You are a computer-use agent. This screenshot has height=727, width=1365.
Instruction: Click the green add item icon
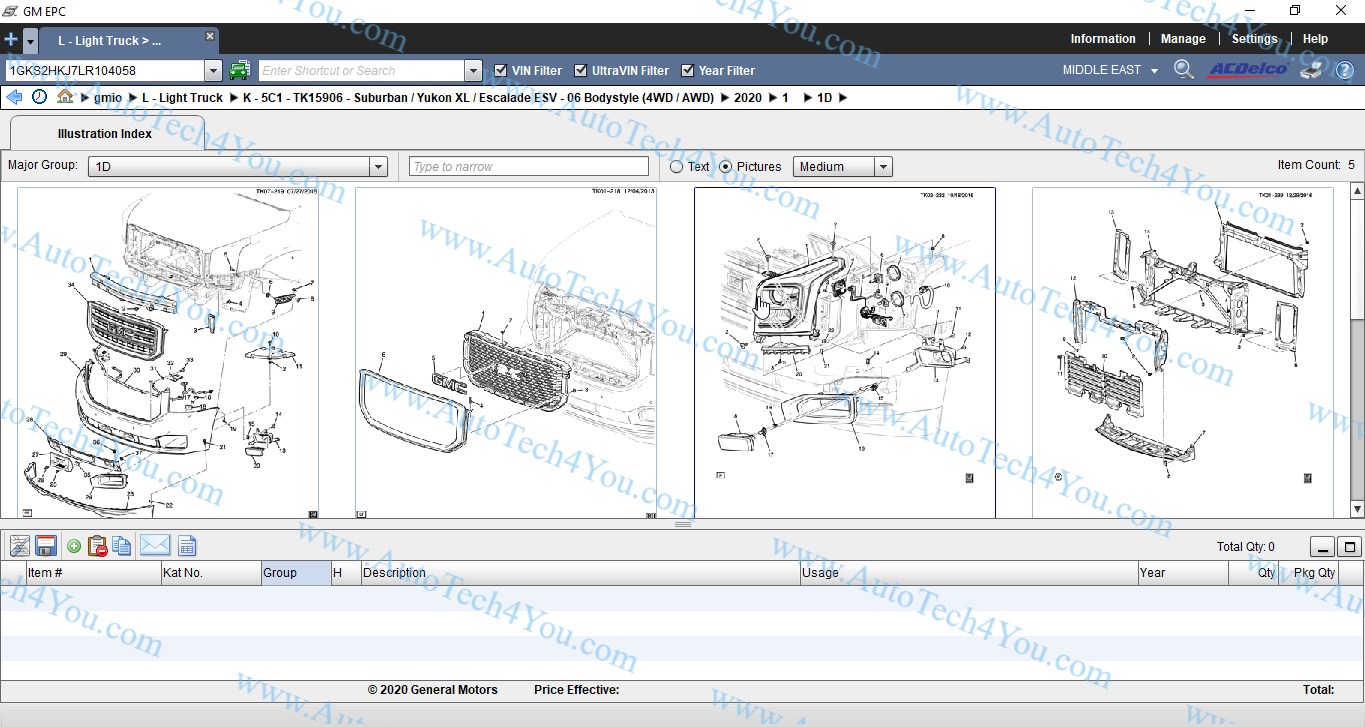coord(74,546)
